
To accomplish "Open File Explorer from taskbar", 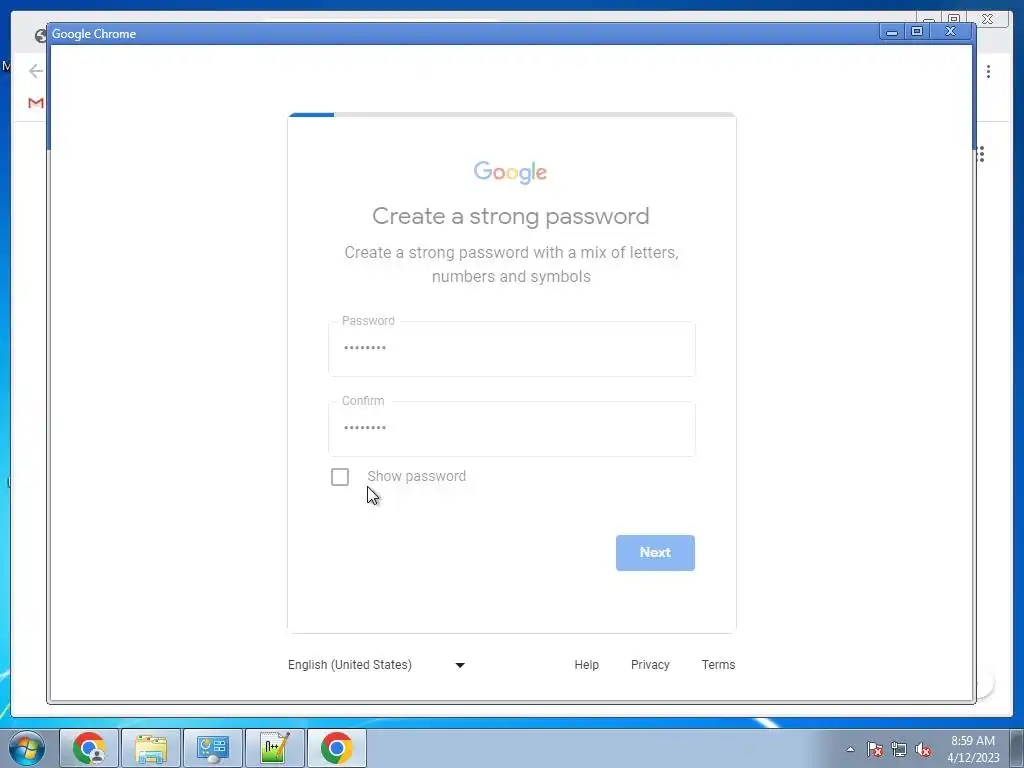I will pos(152,748).
